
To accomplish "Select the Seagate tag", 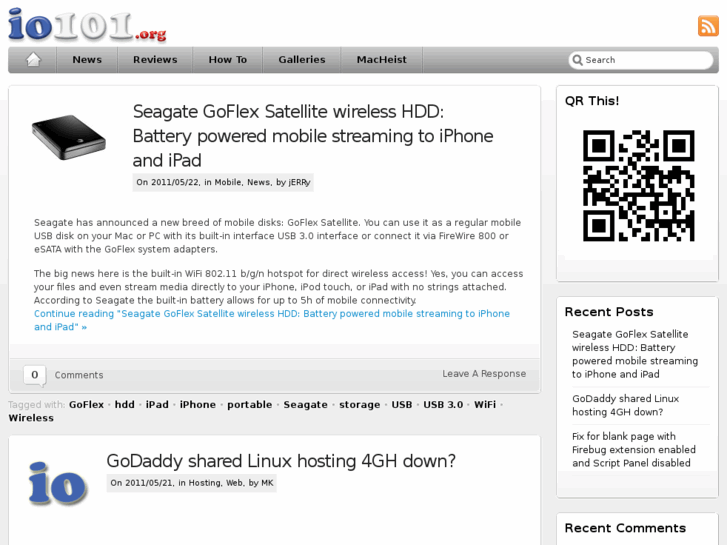I will 306,404.
